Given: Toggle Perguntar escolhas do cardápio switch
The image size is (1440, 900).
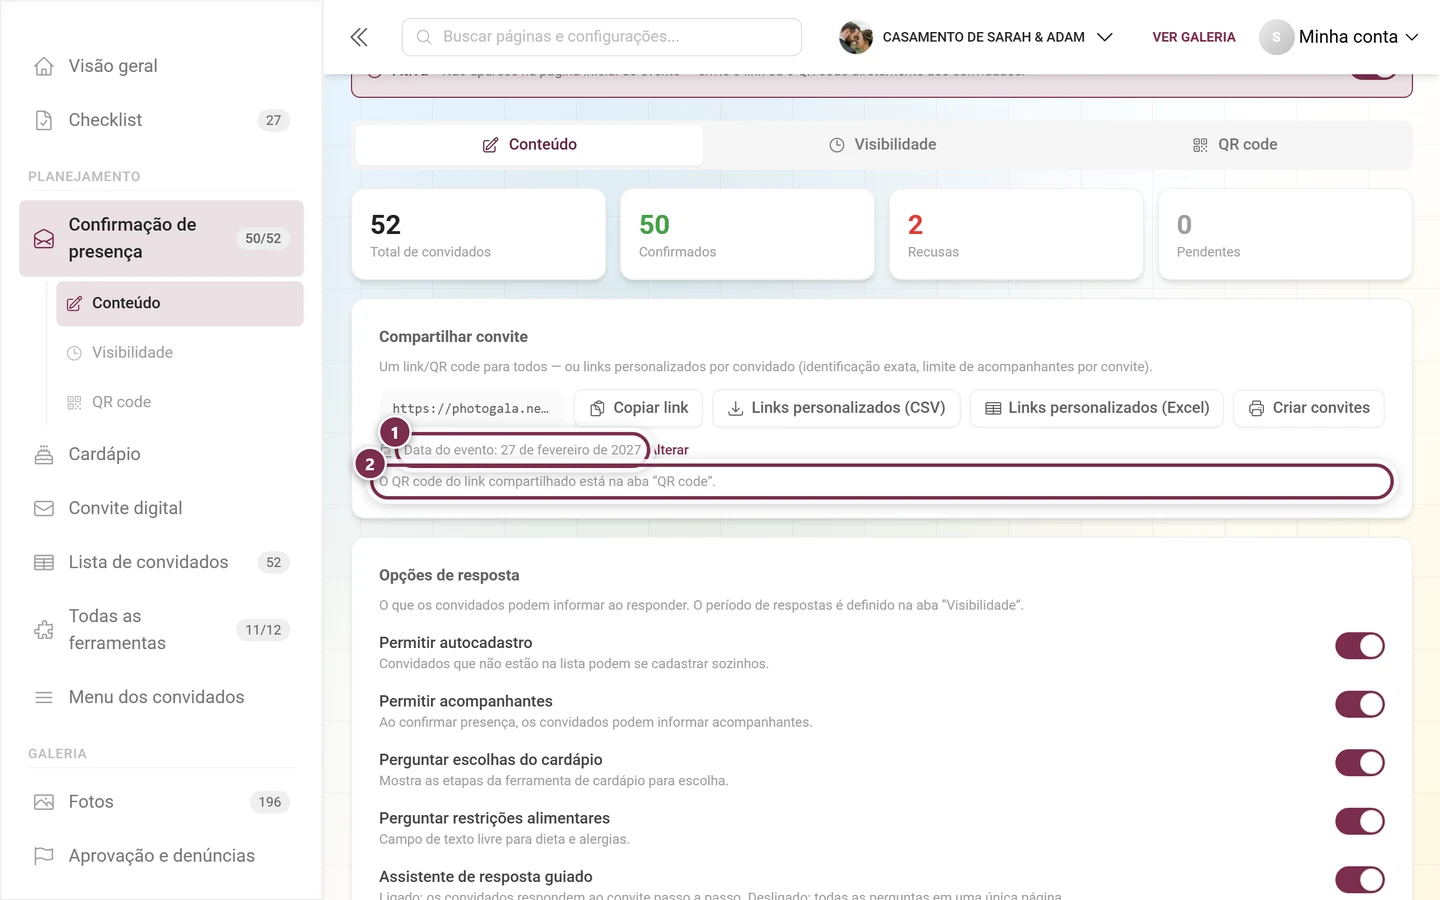Looking at the screenshot, I should pyautogui.click(x=1360, y=763).
